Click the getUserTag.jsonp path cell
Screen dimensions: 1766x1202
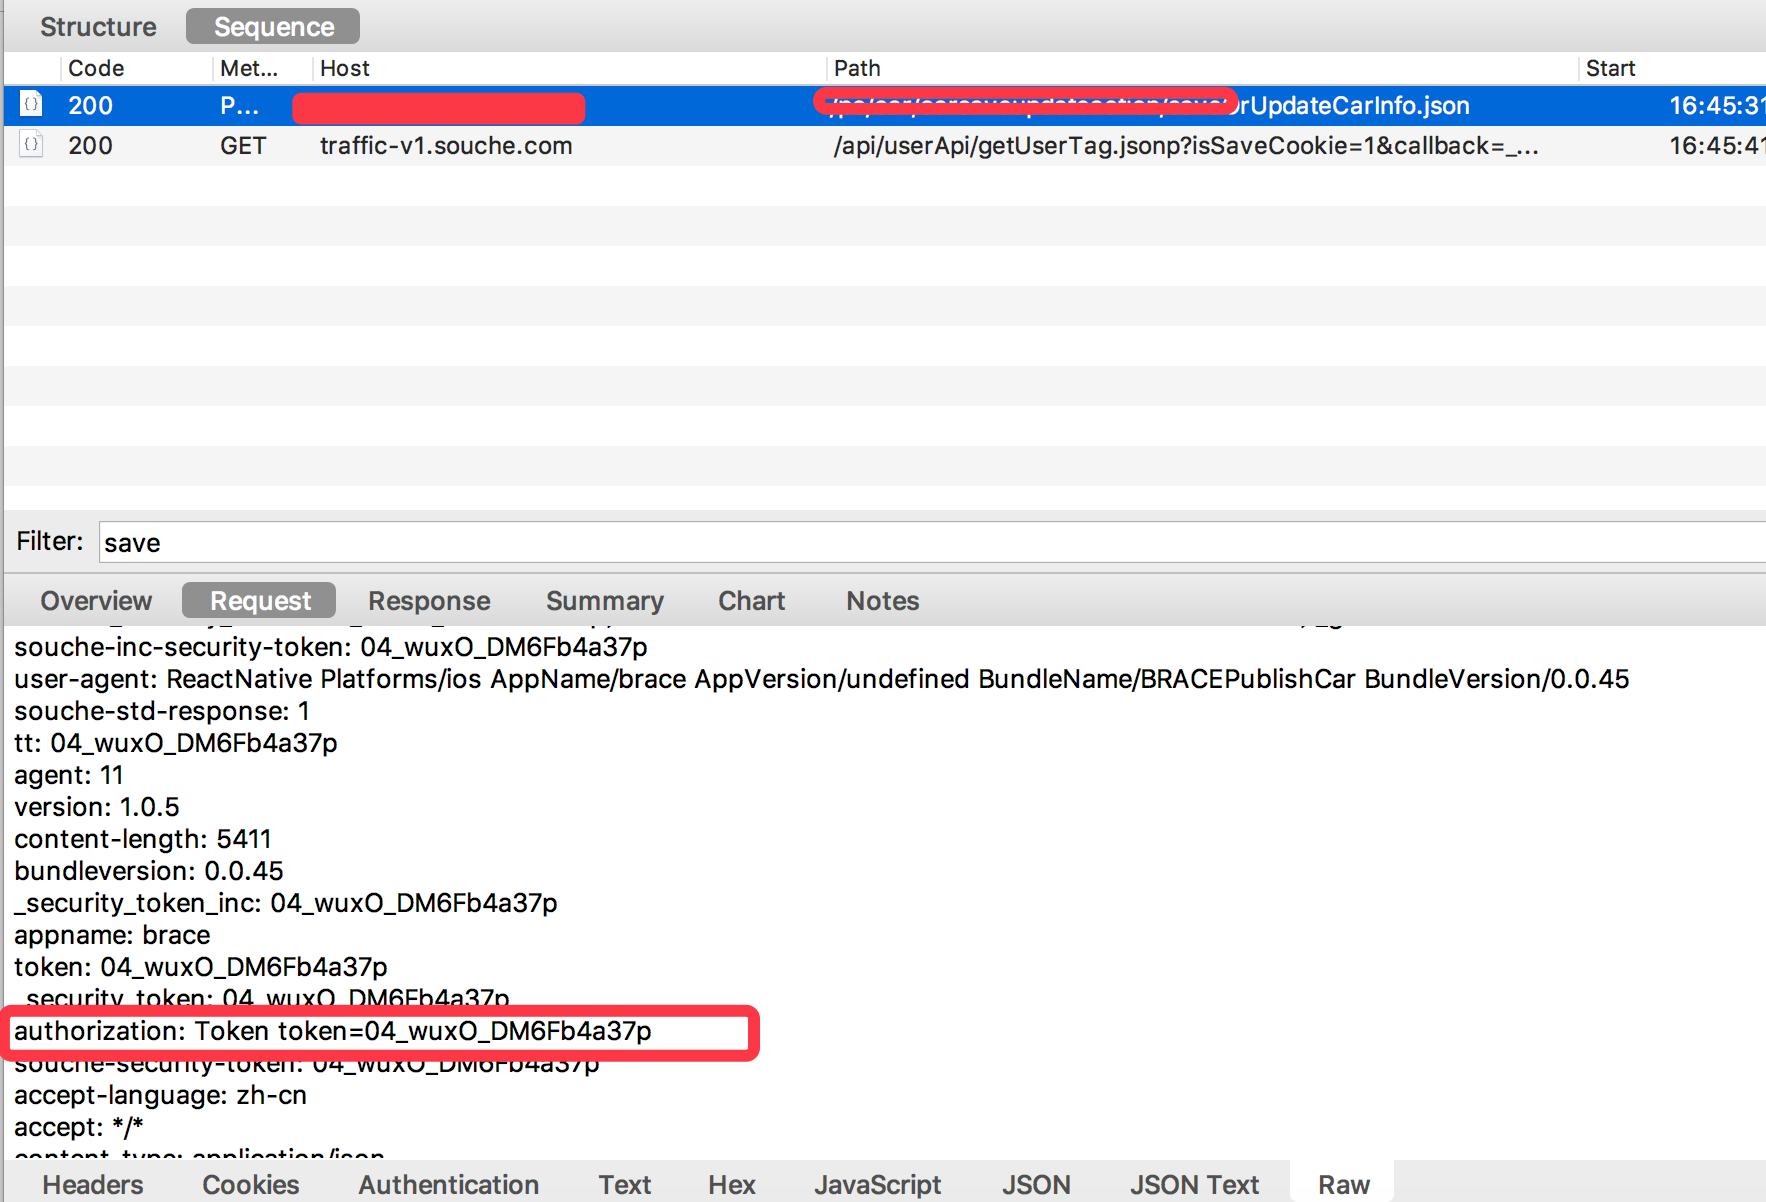[x=1186, y=146]
